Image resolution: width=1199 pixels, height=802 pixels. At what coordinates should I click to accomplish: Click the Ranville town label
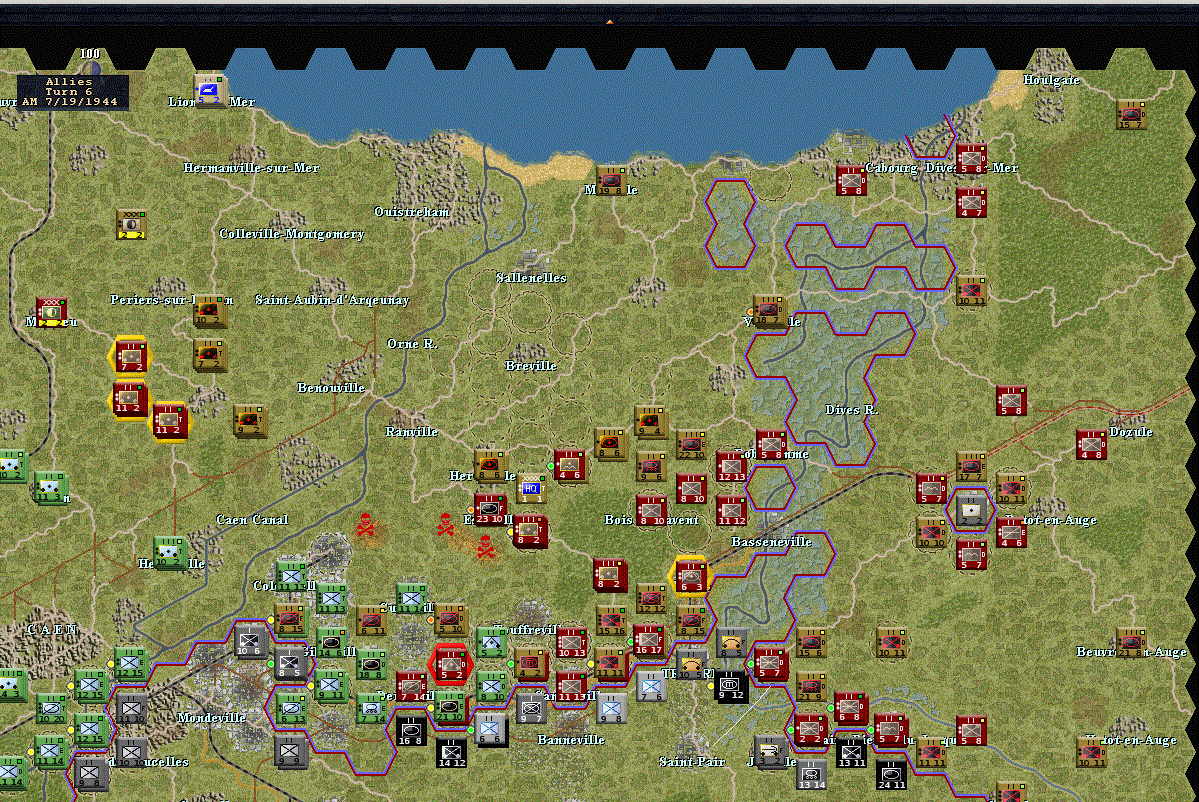(411, 432)
